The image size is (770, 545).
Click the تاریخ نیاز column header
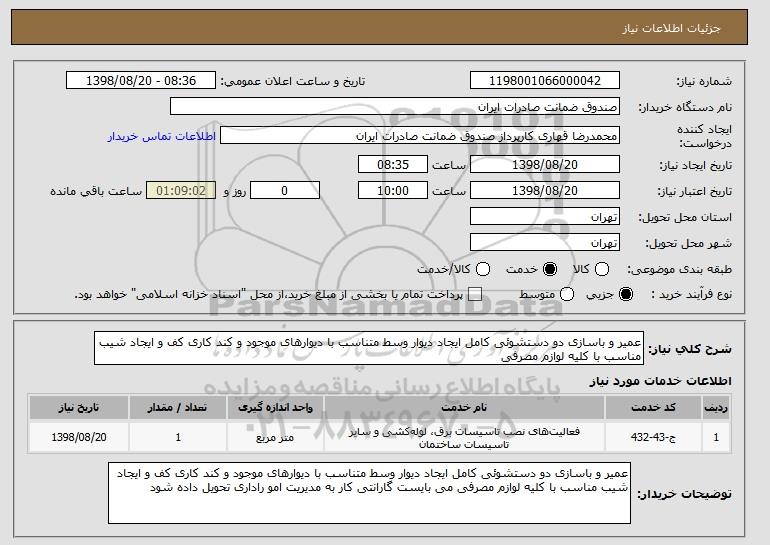pos(79,408)
